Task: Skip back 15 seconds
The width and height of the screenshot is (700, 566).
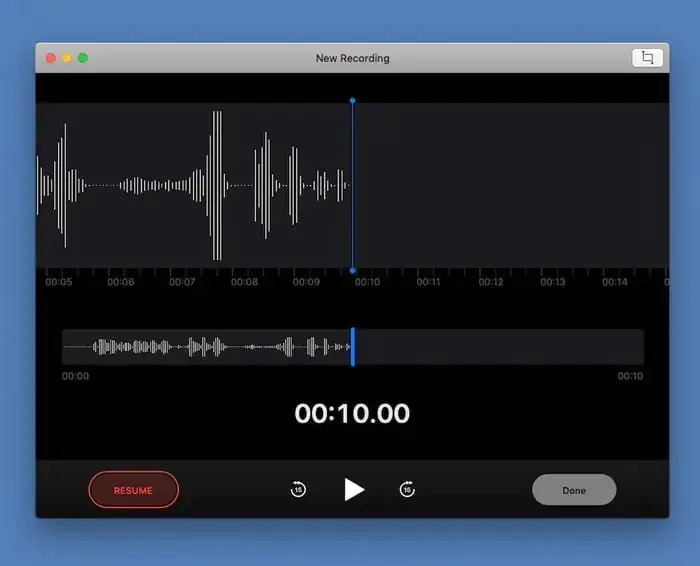Action: tap(298, 489)
